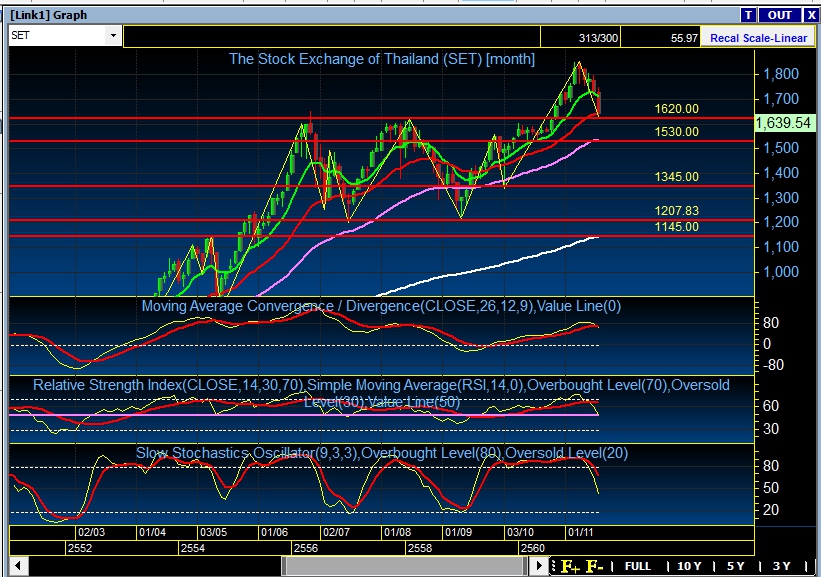The height and width of the screenshot is (577, 821).
Task: Click the scroll right arrow
Action: coord(538,566)
